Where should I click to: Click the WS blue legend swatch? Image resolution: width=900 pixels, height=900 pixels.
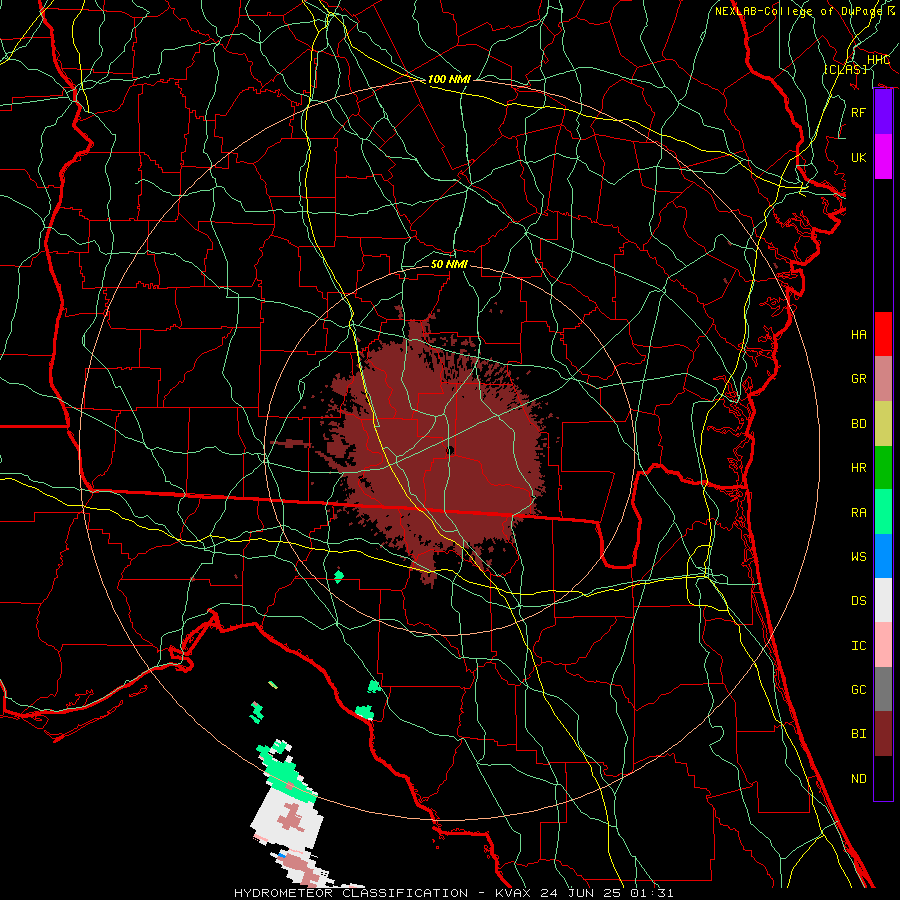pyautogui.click(x=883, y=556)
